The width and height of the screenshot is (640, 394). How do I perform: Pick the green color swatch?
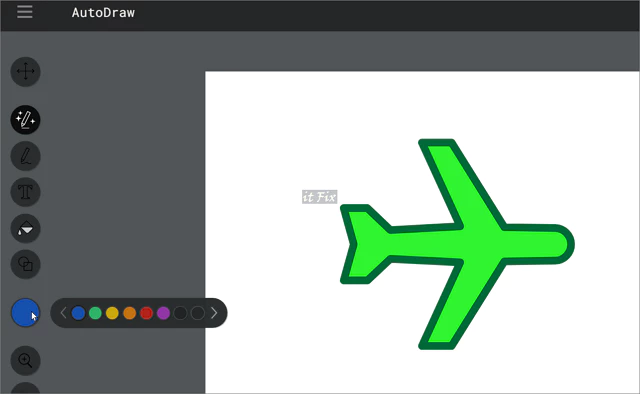coord(95,313)
